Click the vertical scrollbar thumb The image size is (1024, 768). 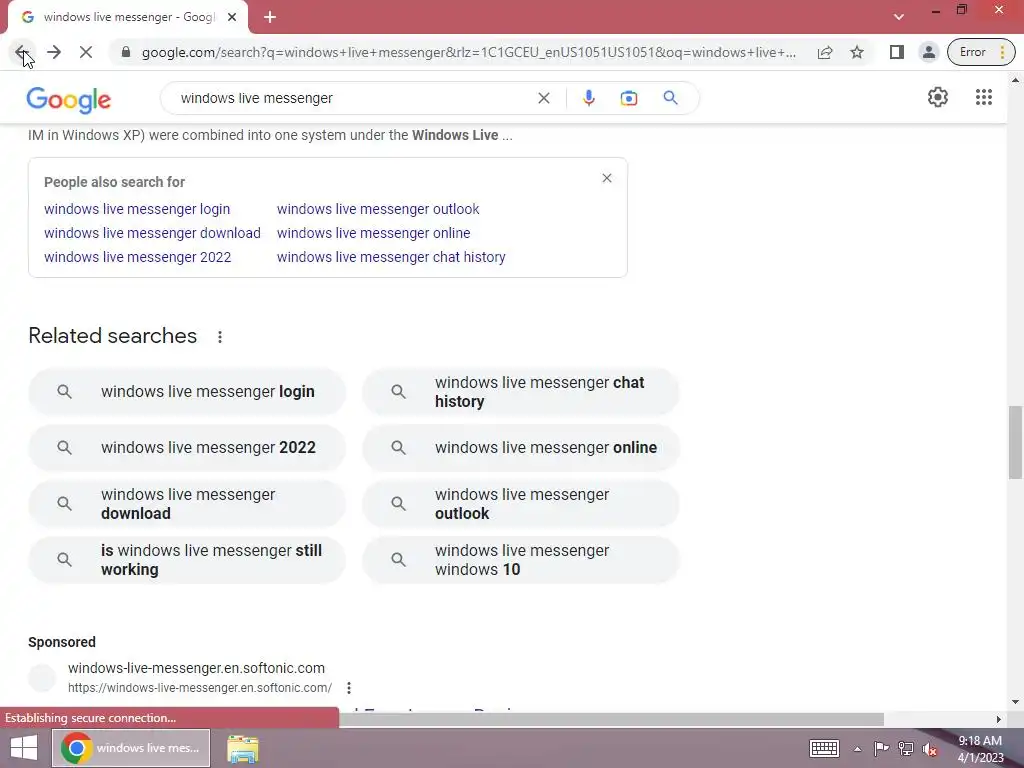[x=1015, y=442]
